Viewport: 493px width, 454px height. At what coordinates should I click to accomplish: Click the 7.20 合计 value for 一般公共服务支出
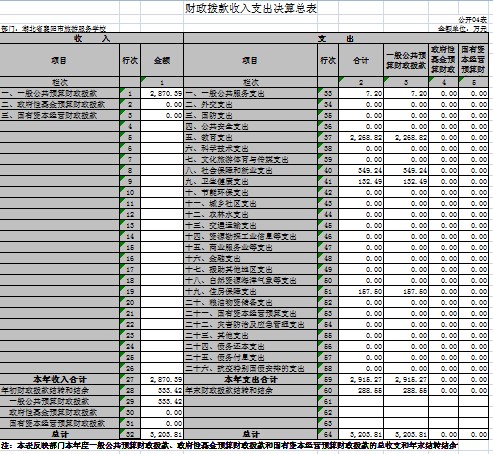tap(361, 93)
